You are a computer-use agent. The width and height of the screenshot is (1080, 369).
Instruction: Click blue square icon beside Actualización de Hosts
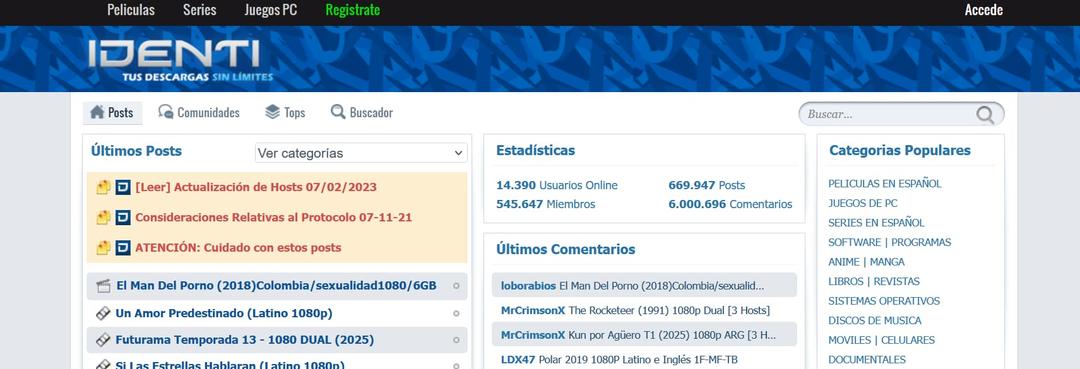coord(123,187)
